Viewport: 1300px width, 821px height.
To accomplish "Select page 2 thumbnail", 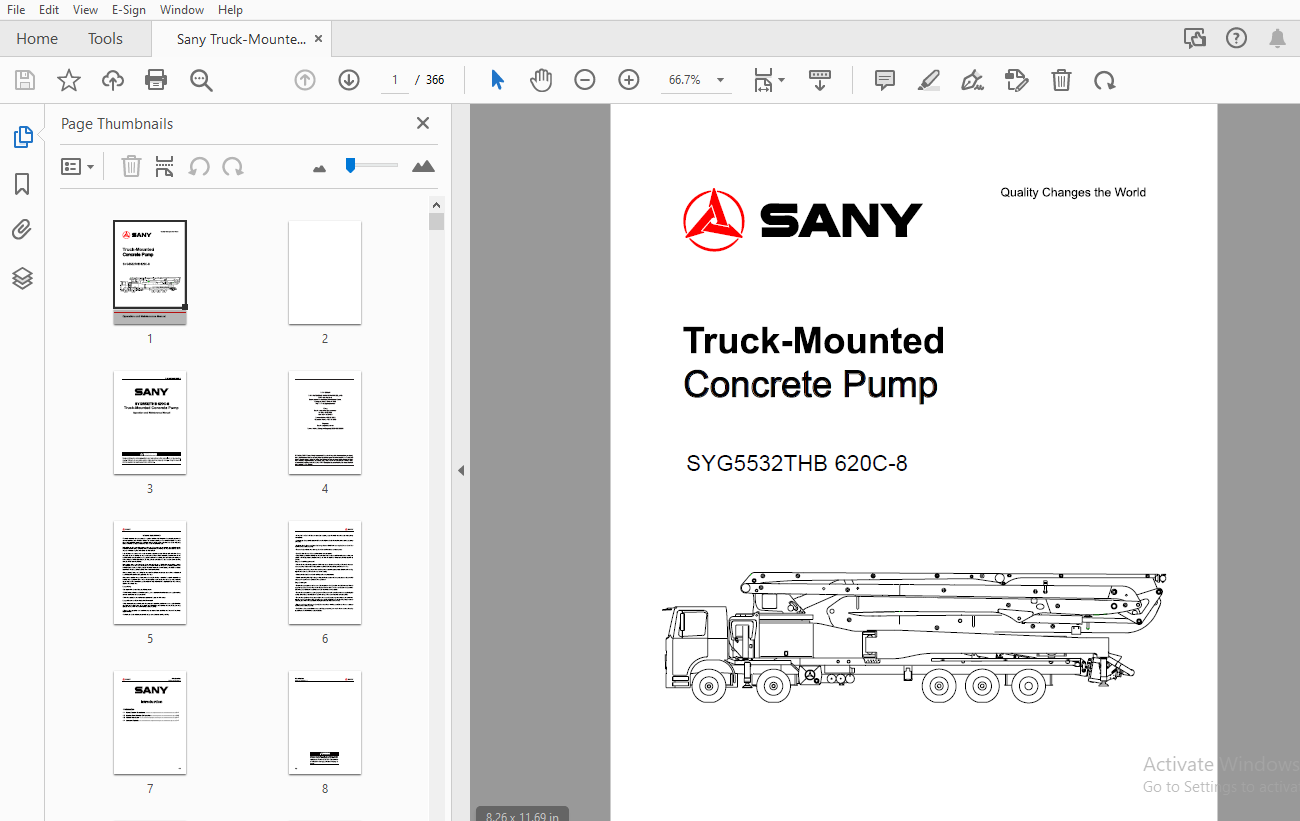I will coord(325,272).
